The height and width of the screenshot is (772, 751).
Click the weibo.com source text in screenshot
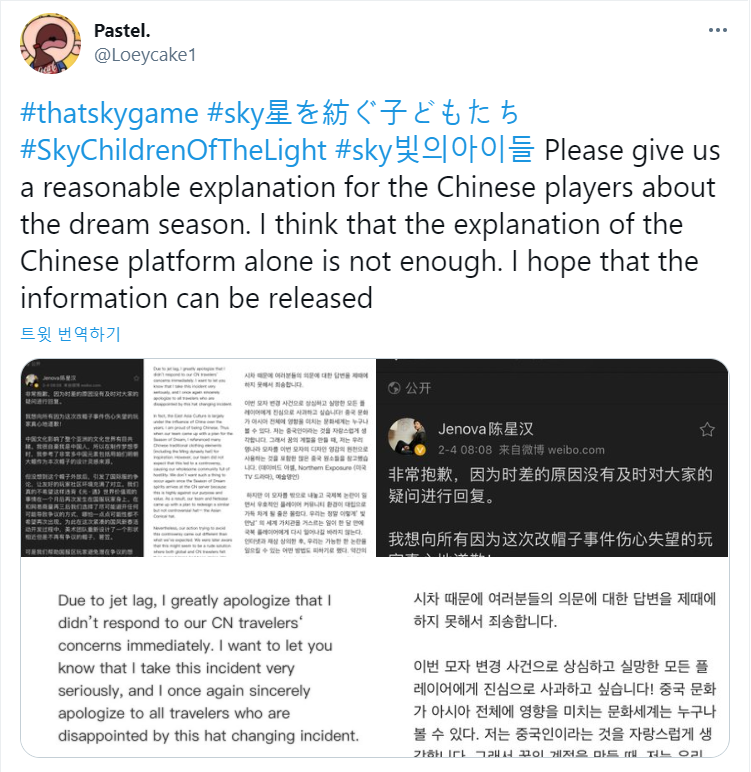(576, 450)
